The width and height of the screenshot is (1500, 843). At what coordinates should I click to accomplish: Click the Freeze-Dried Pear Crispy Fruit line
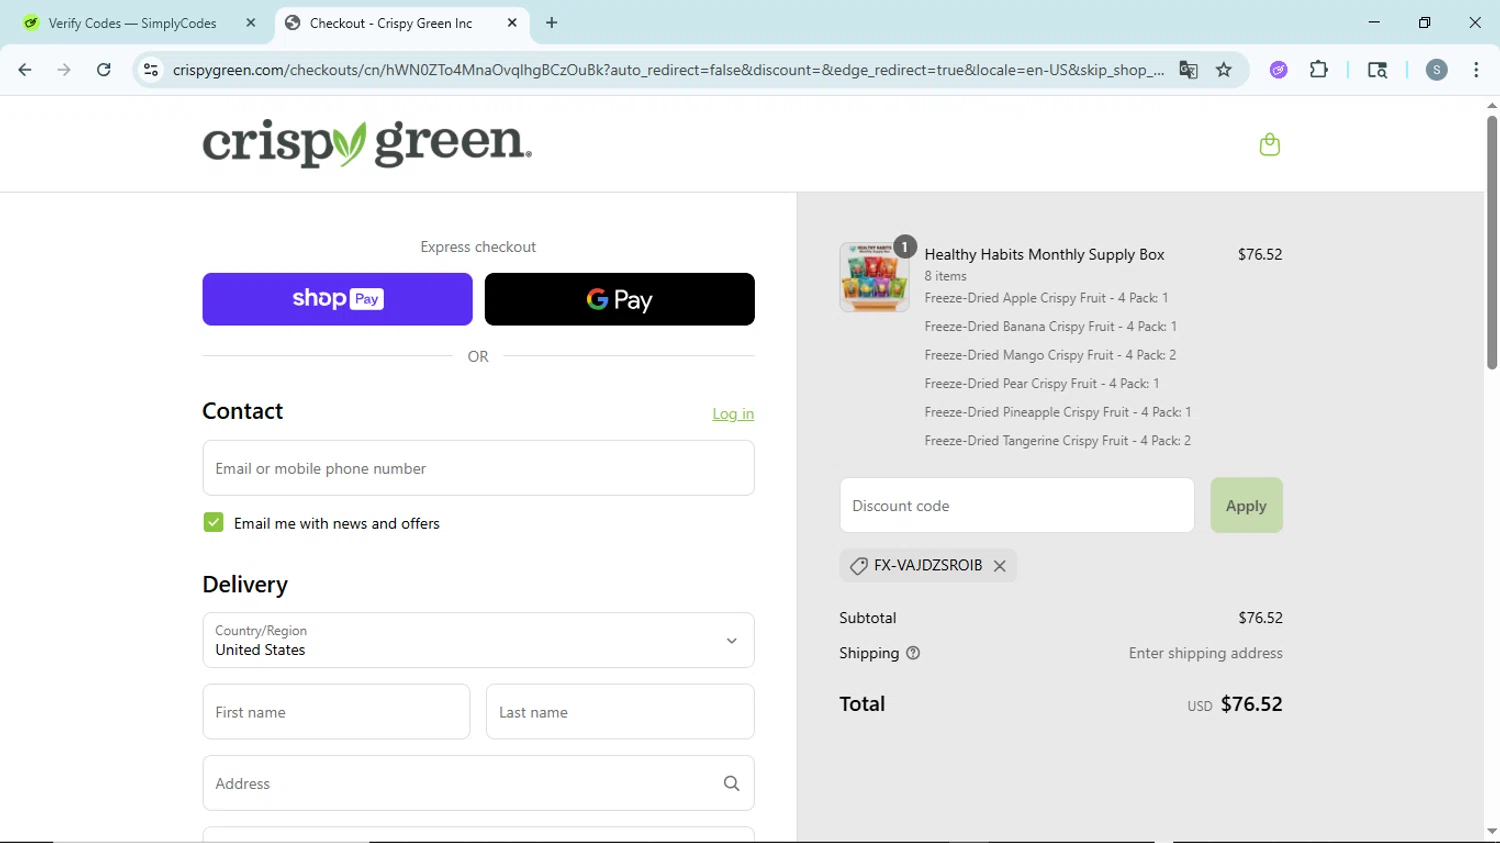1041,384
